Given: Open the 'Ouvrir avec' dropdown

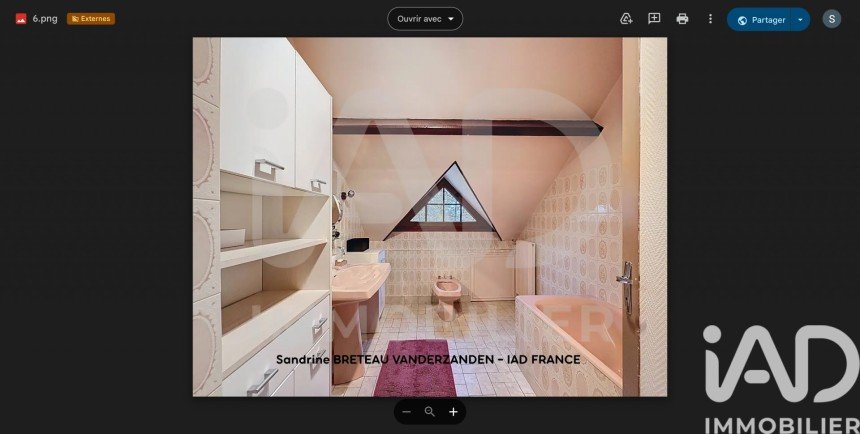Looking at the screenshot, I should point(425,19).
